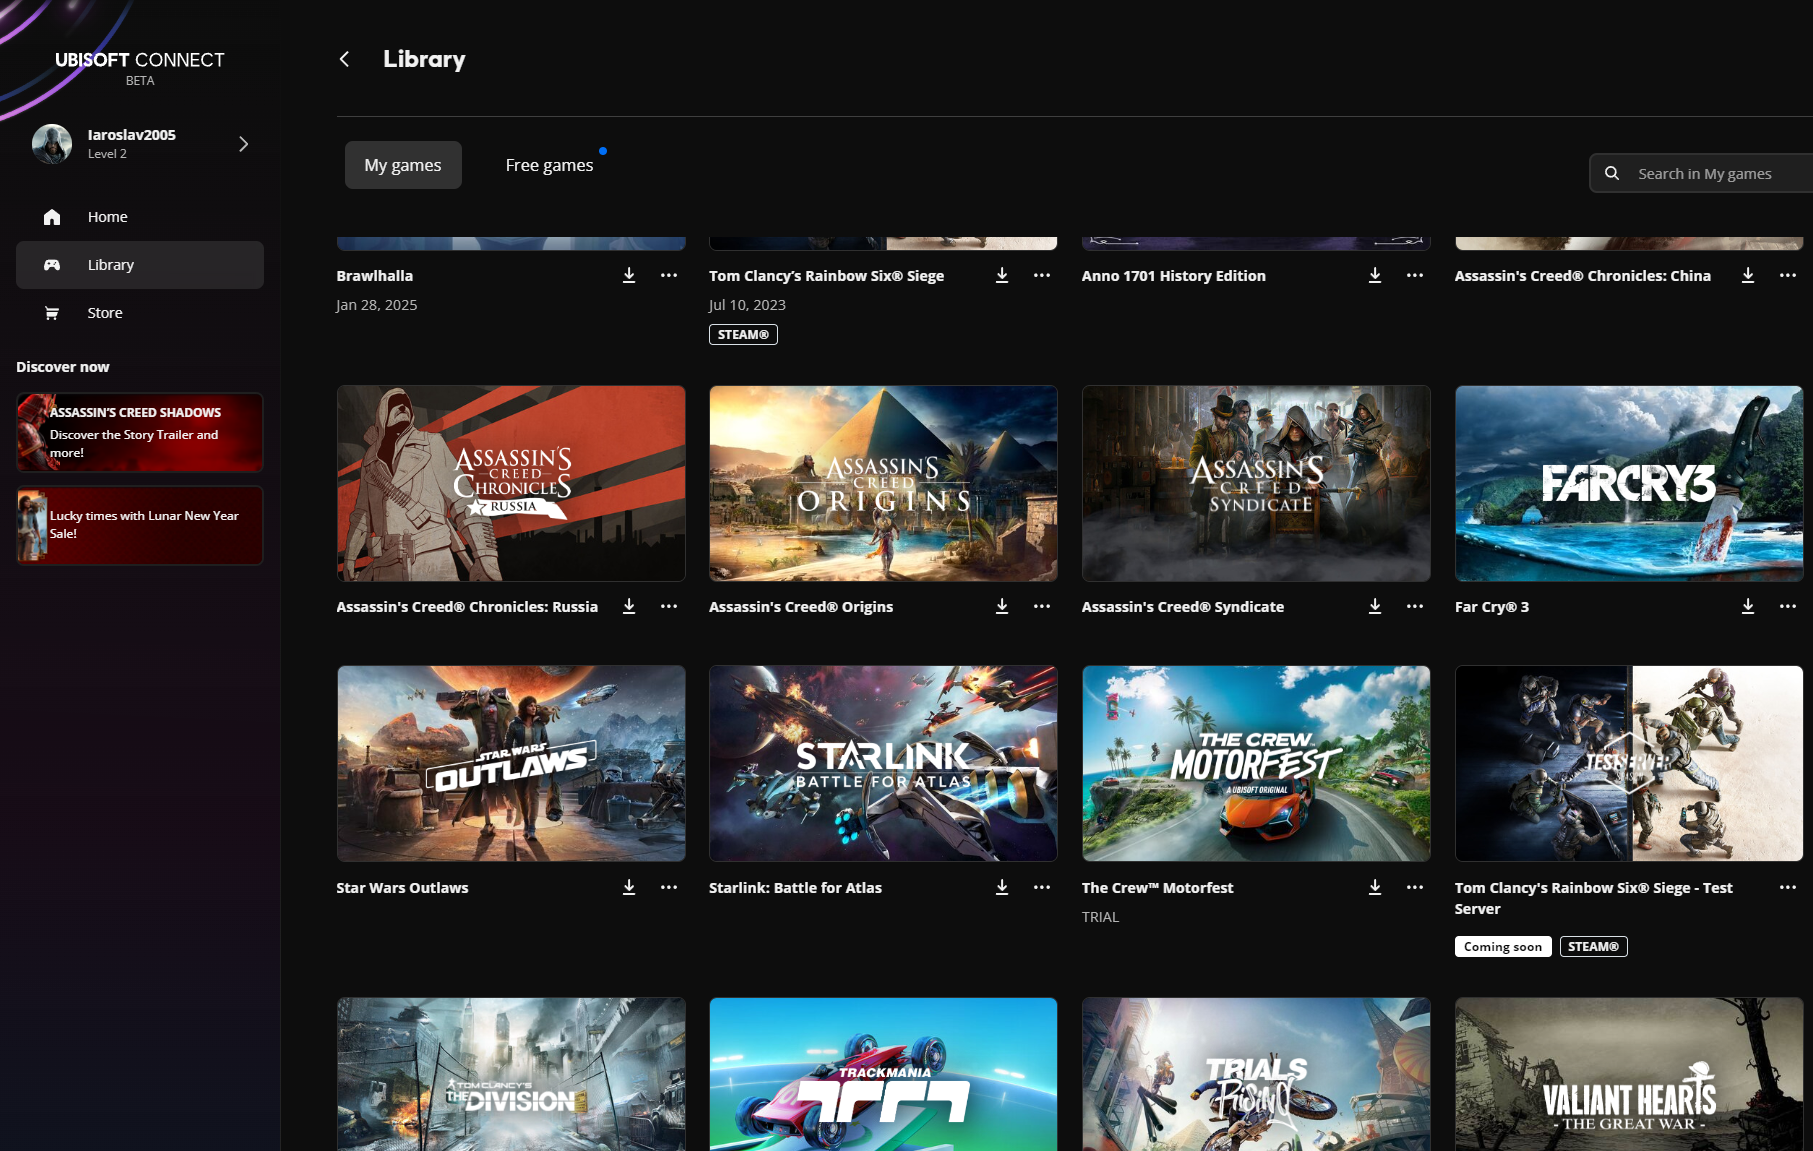Click the TRIAL label under The Crew Motorfest
Viewport: 1813px width, 1151px height.
[x=1100, y=917]
